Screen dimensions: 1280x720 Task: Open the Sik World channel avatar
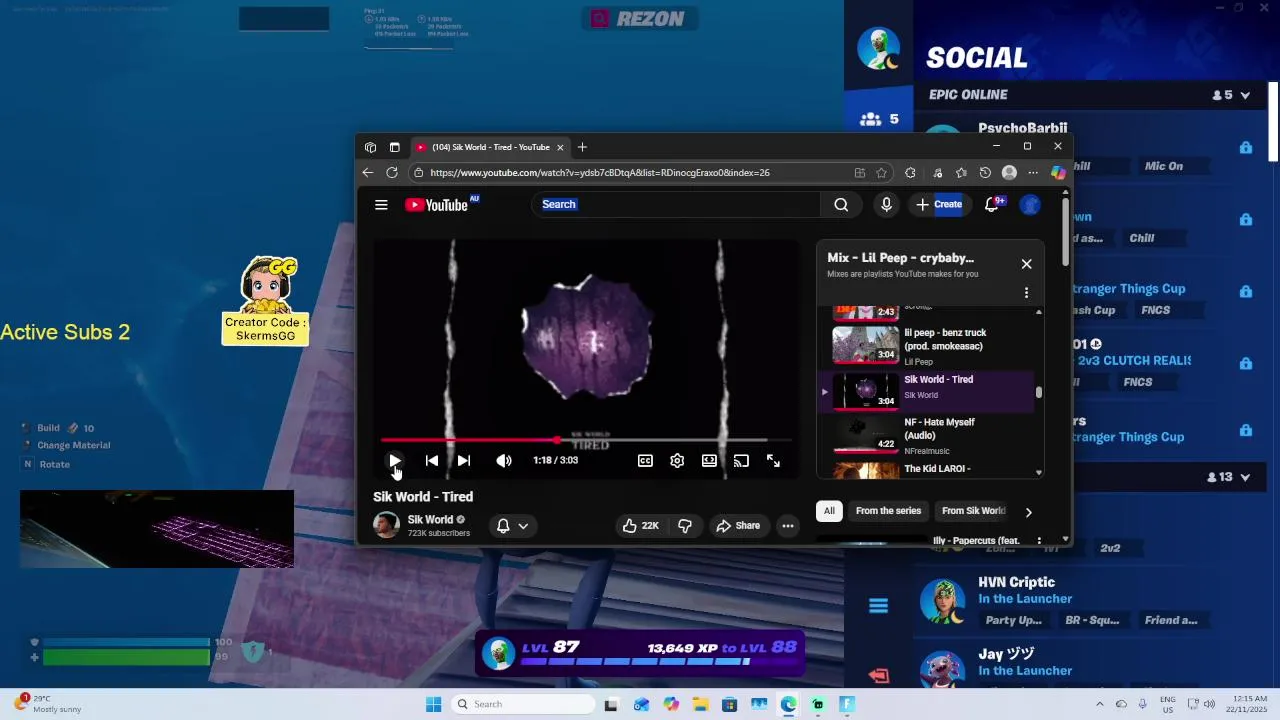coord(386,525)
